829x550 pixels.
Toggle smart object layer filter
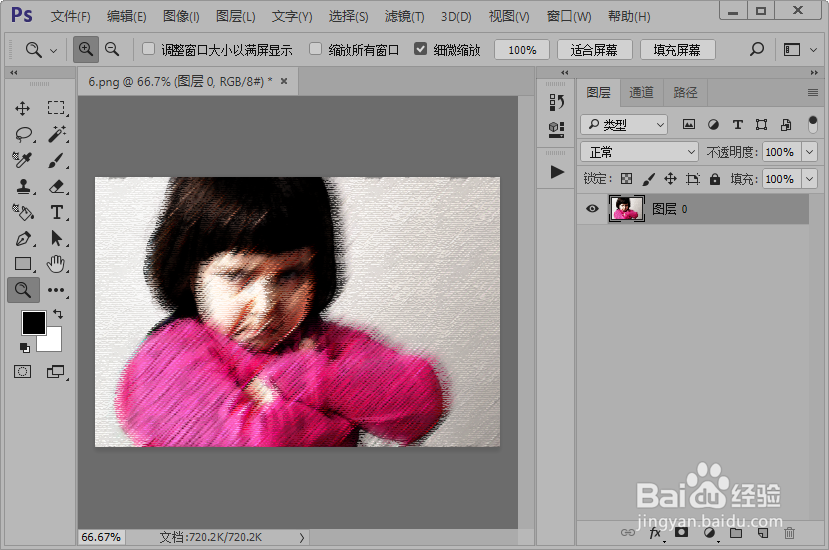click(786, 124)
